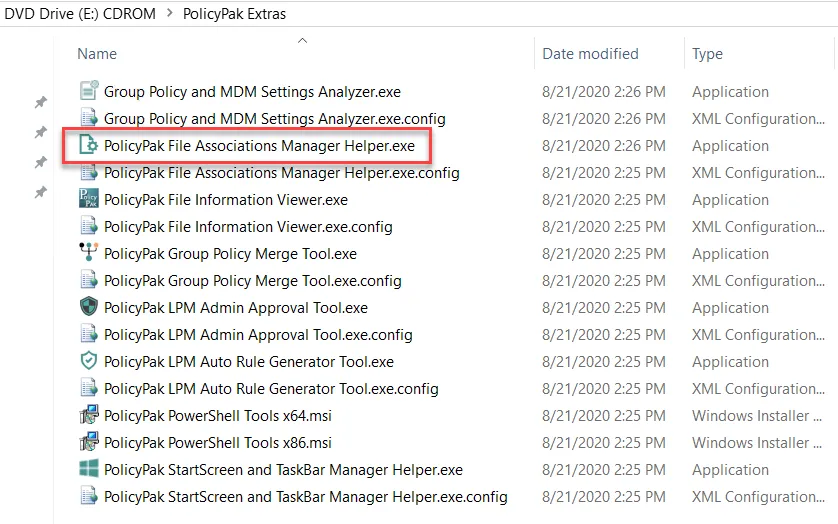Click the StartScreen and TaskBar Manager Helper.exe Windows icon
The image size is (838, 524).
point(89,469)
